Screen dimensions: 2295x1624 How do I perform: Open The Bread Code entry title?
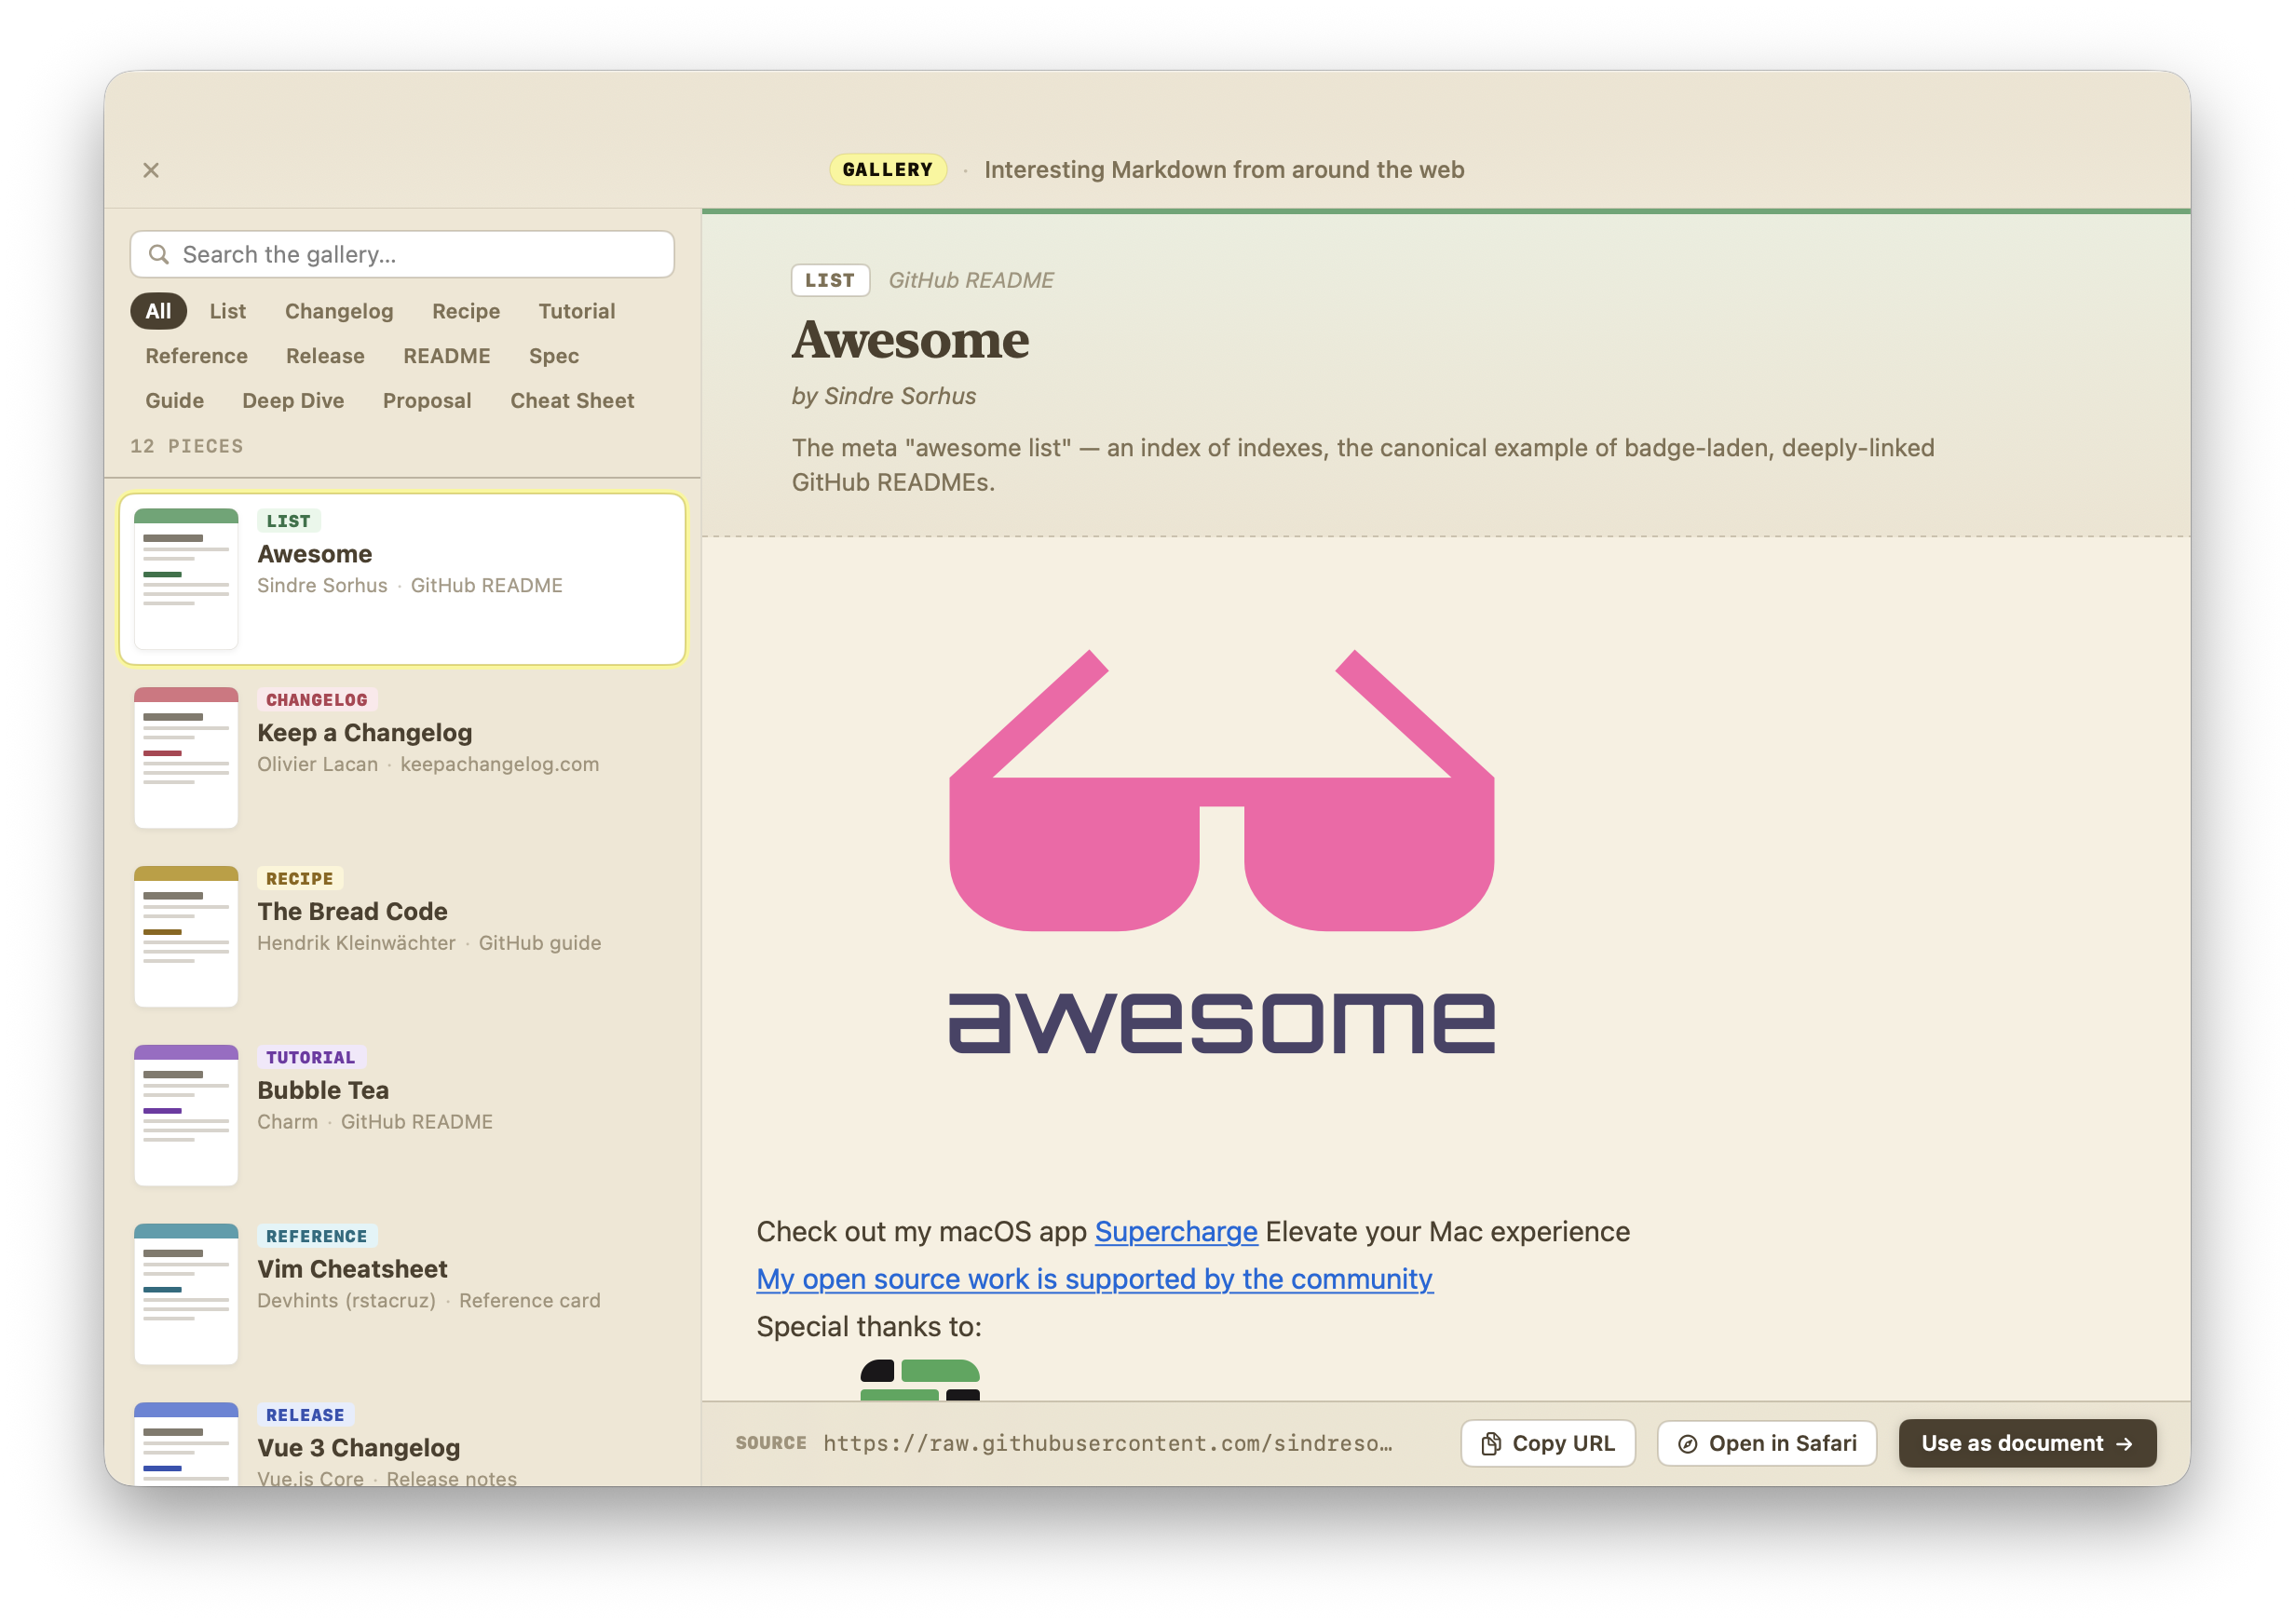tap(352, 912)
